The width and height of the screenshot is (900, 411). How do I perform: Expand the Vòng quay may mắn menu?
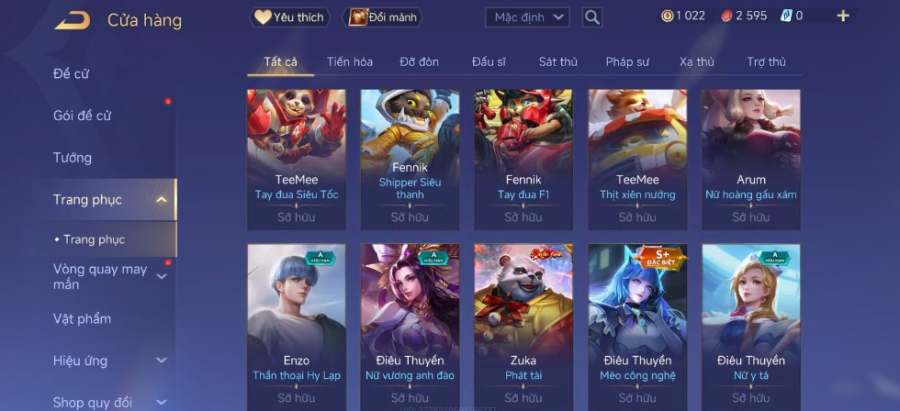162,277
